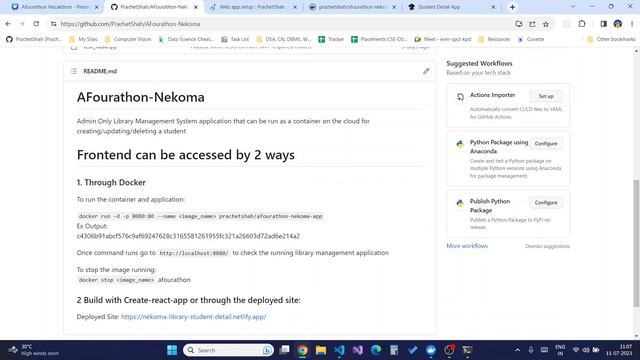The height and width of the screenshot is (360, 640).
Task: Click taskbar Search box
Action: click(x=228, y=350)
